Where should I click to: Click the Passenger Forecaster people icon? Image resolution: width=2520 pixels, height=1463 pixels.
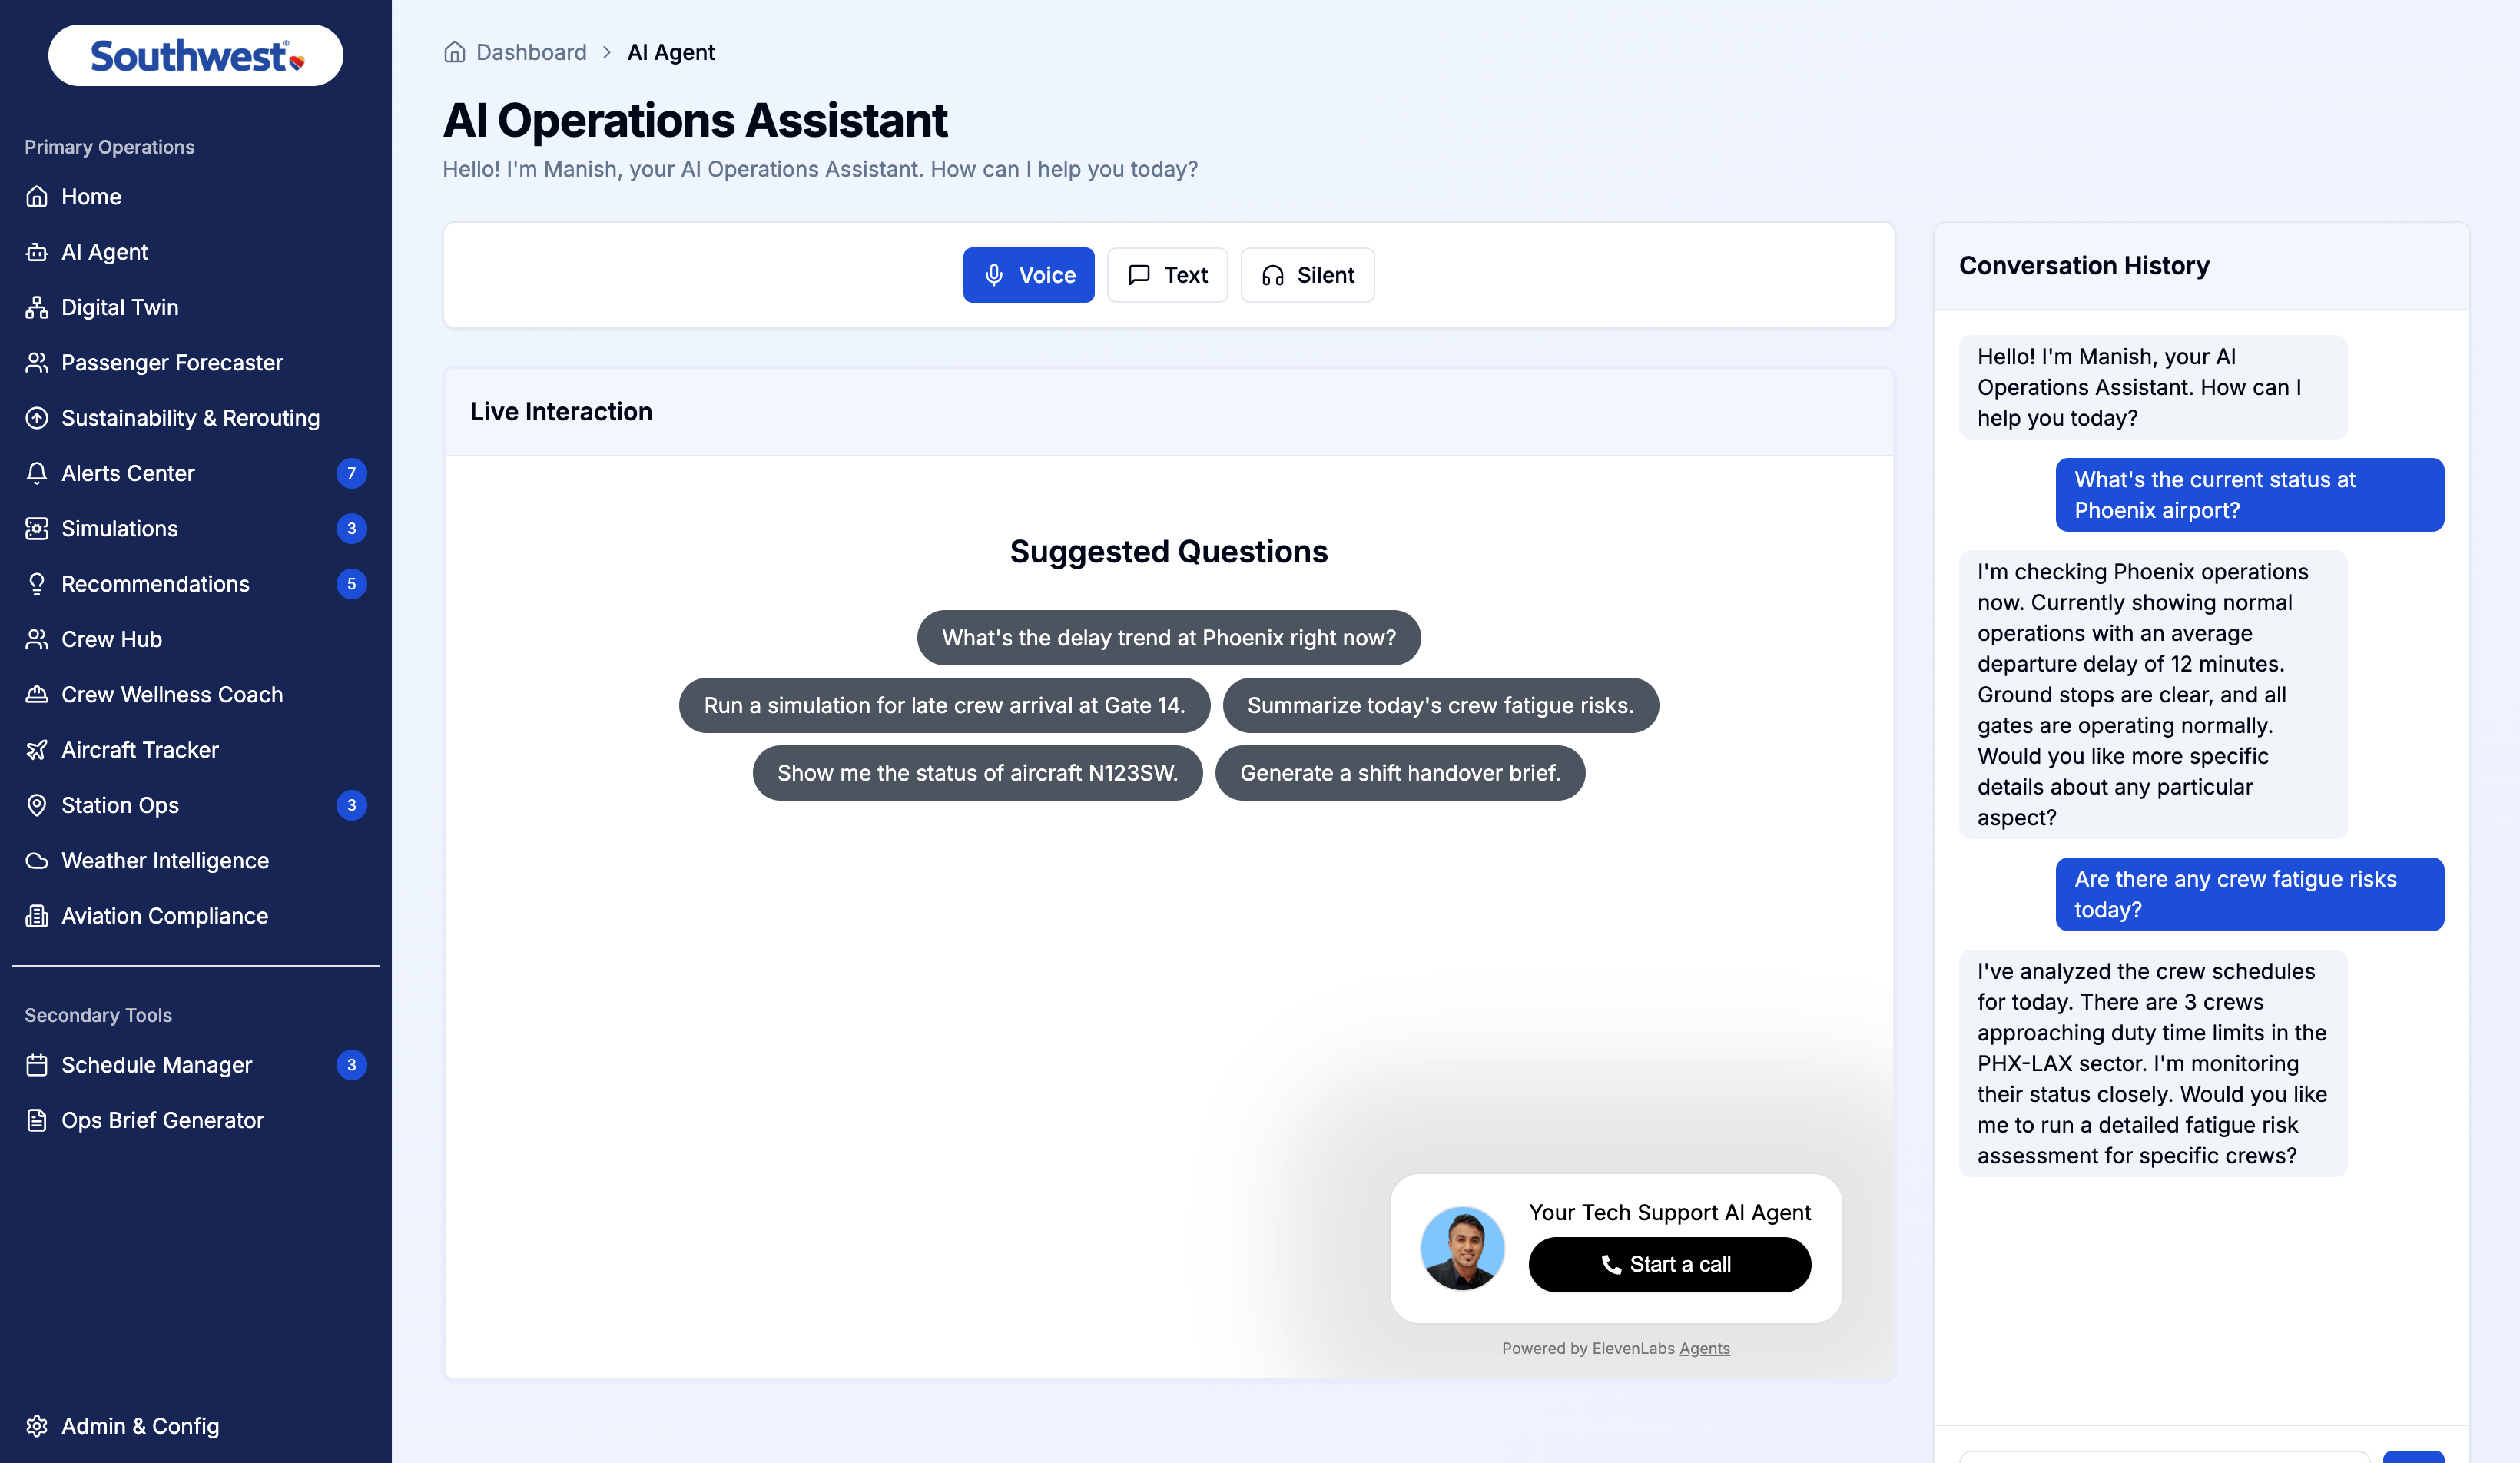tap(37, 363)
